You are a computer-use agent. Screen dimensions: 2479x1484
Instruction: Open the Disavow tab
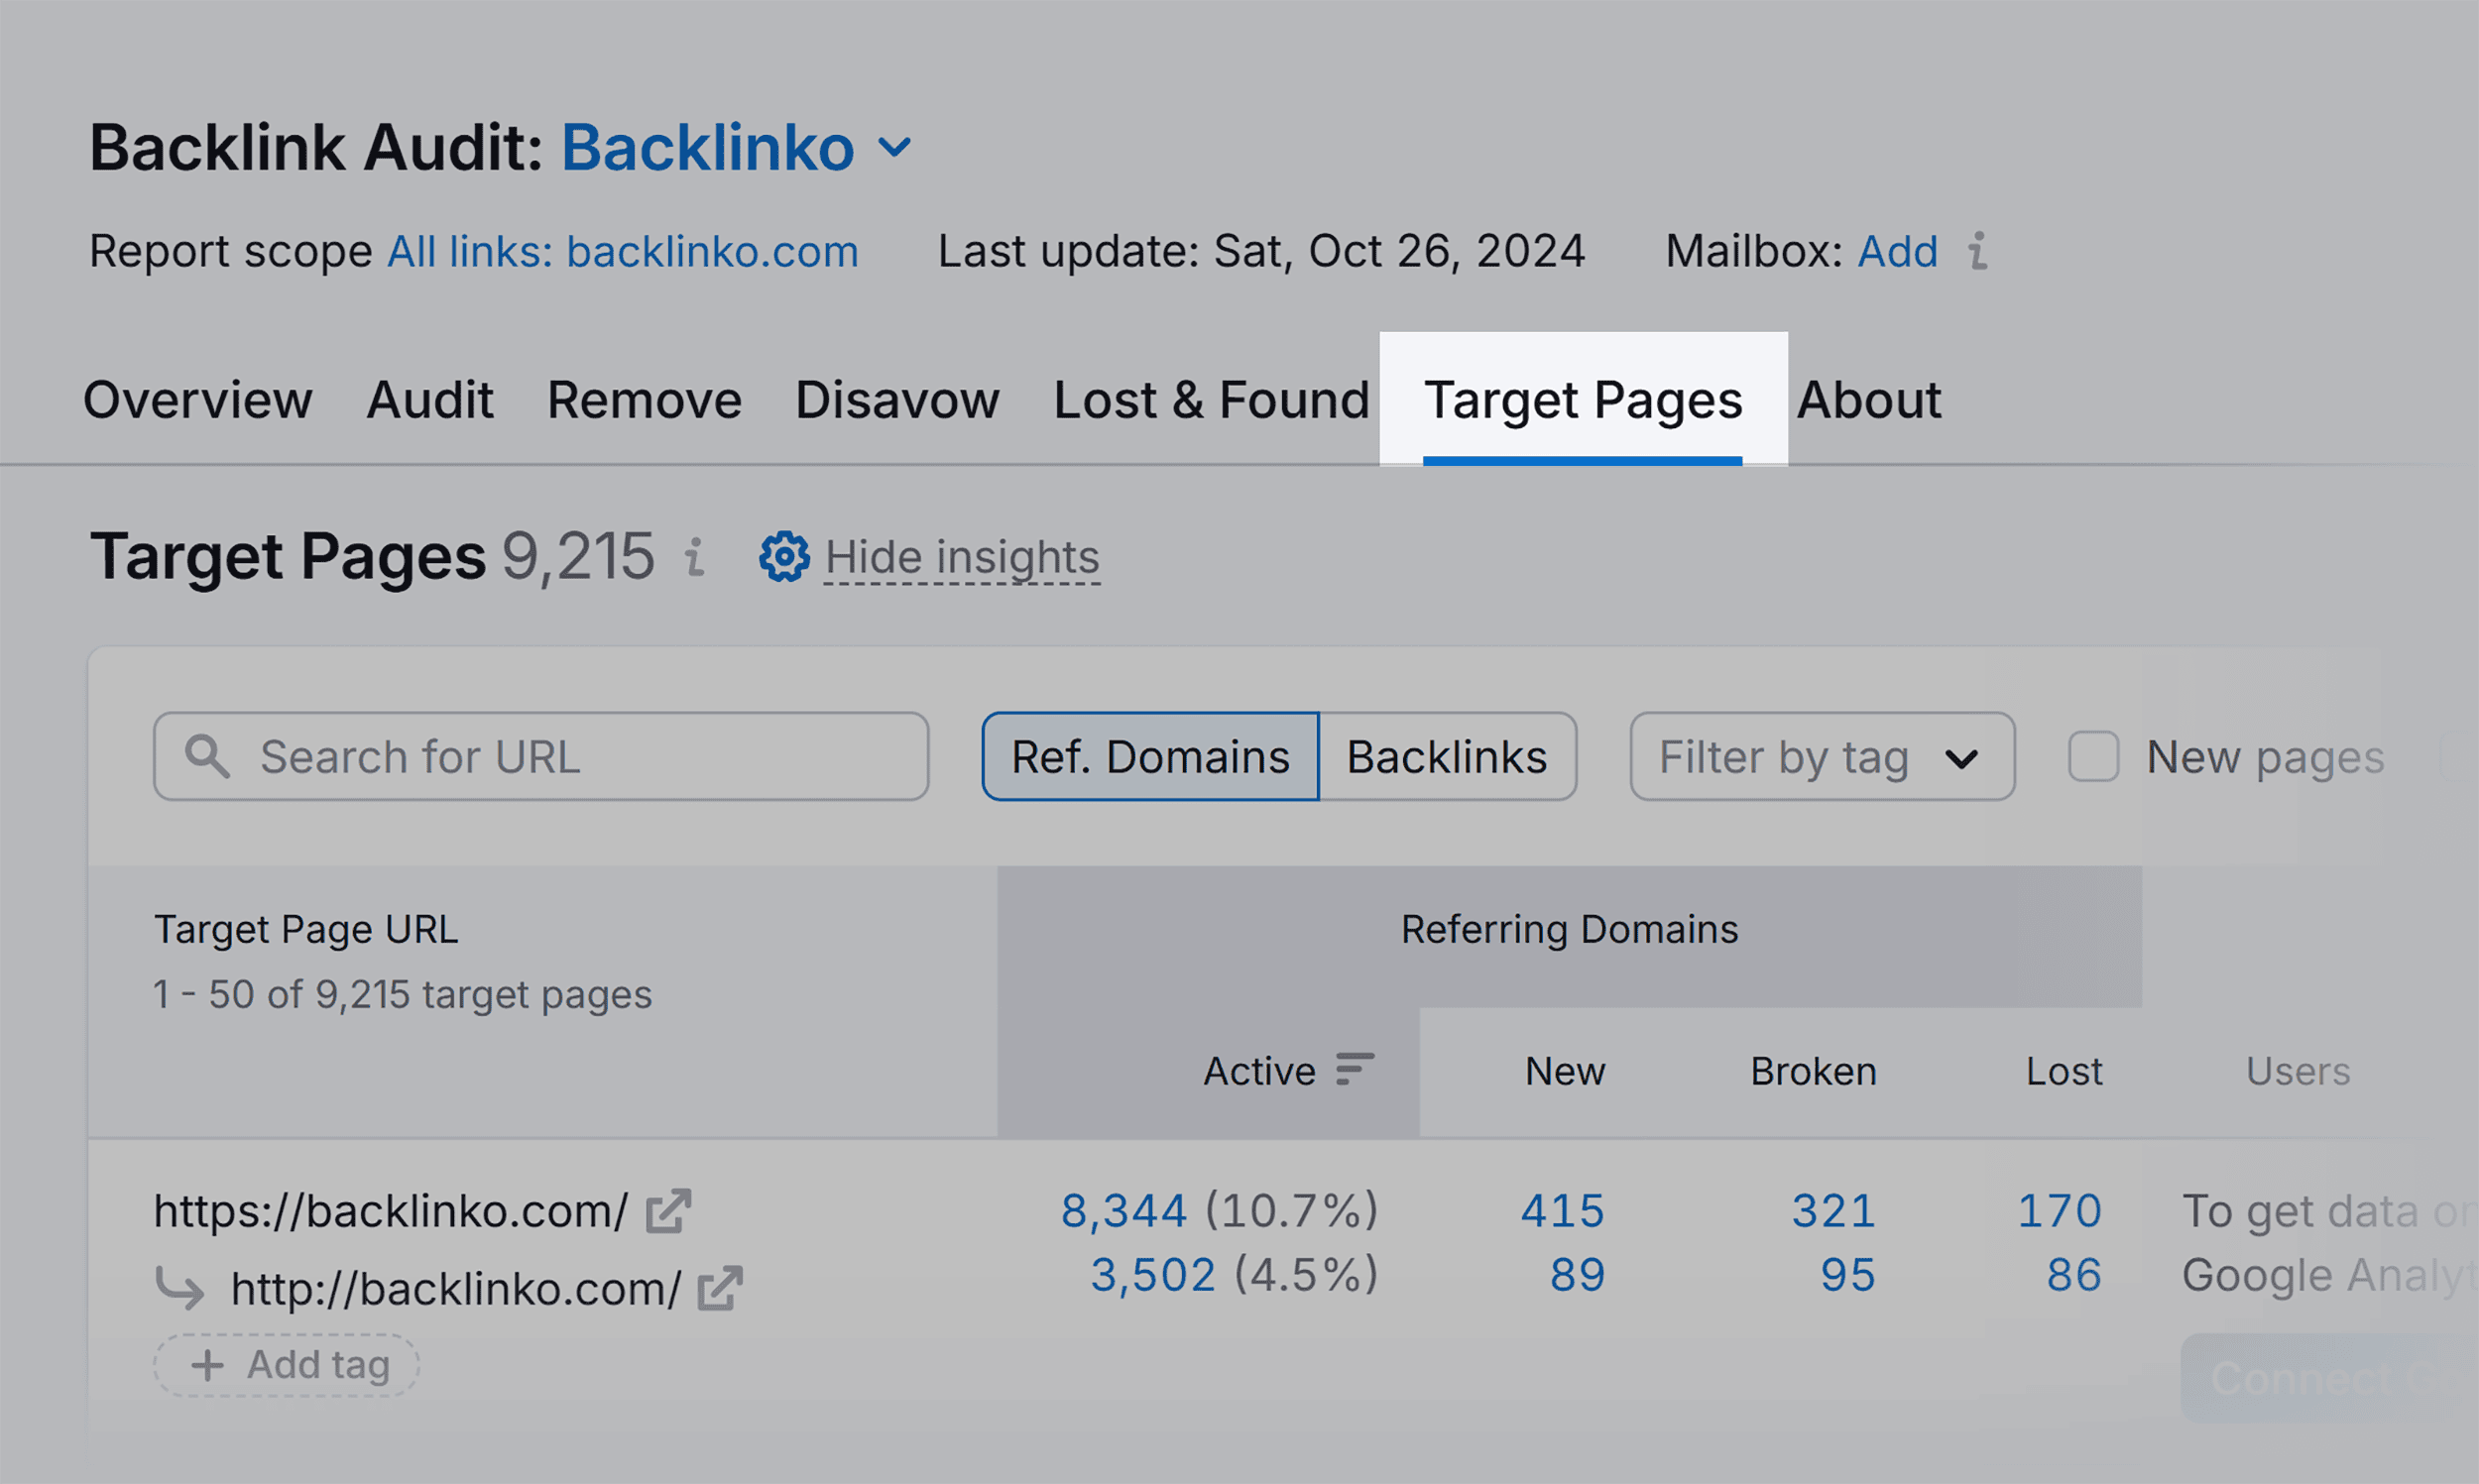(x=897, y=400)
